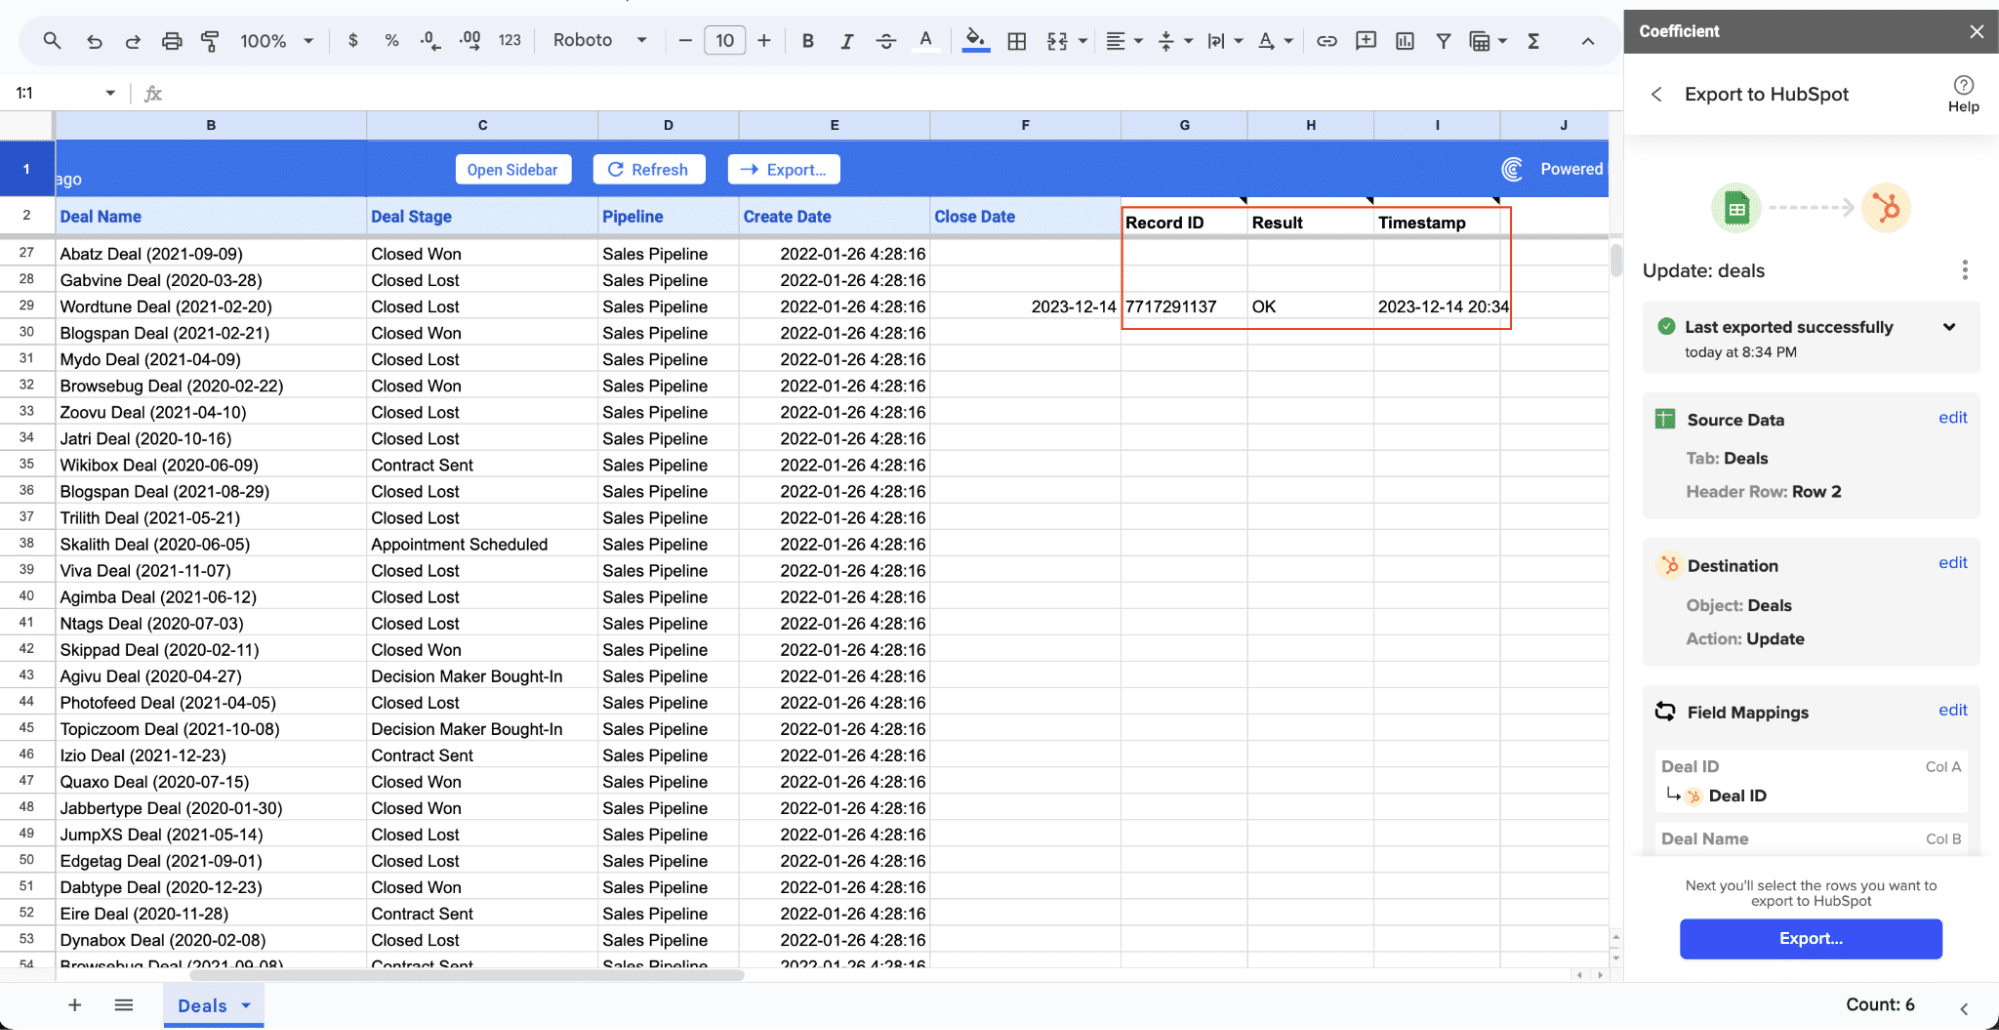Go back from Export to HubSpot
The height and width of the screenshot is (1030, 1999).
pyautogui.click(x=1656, y=94)
